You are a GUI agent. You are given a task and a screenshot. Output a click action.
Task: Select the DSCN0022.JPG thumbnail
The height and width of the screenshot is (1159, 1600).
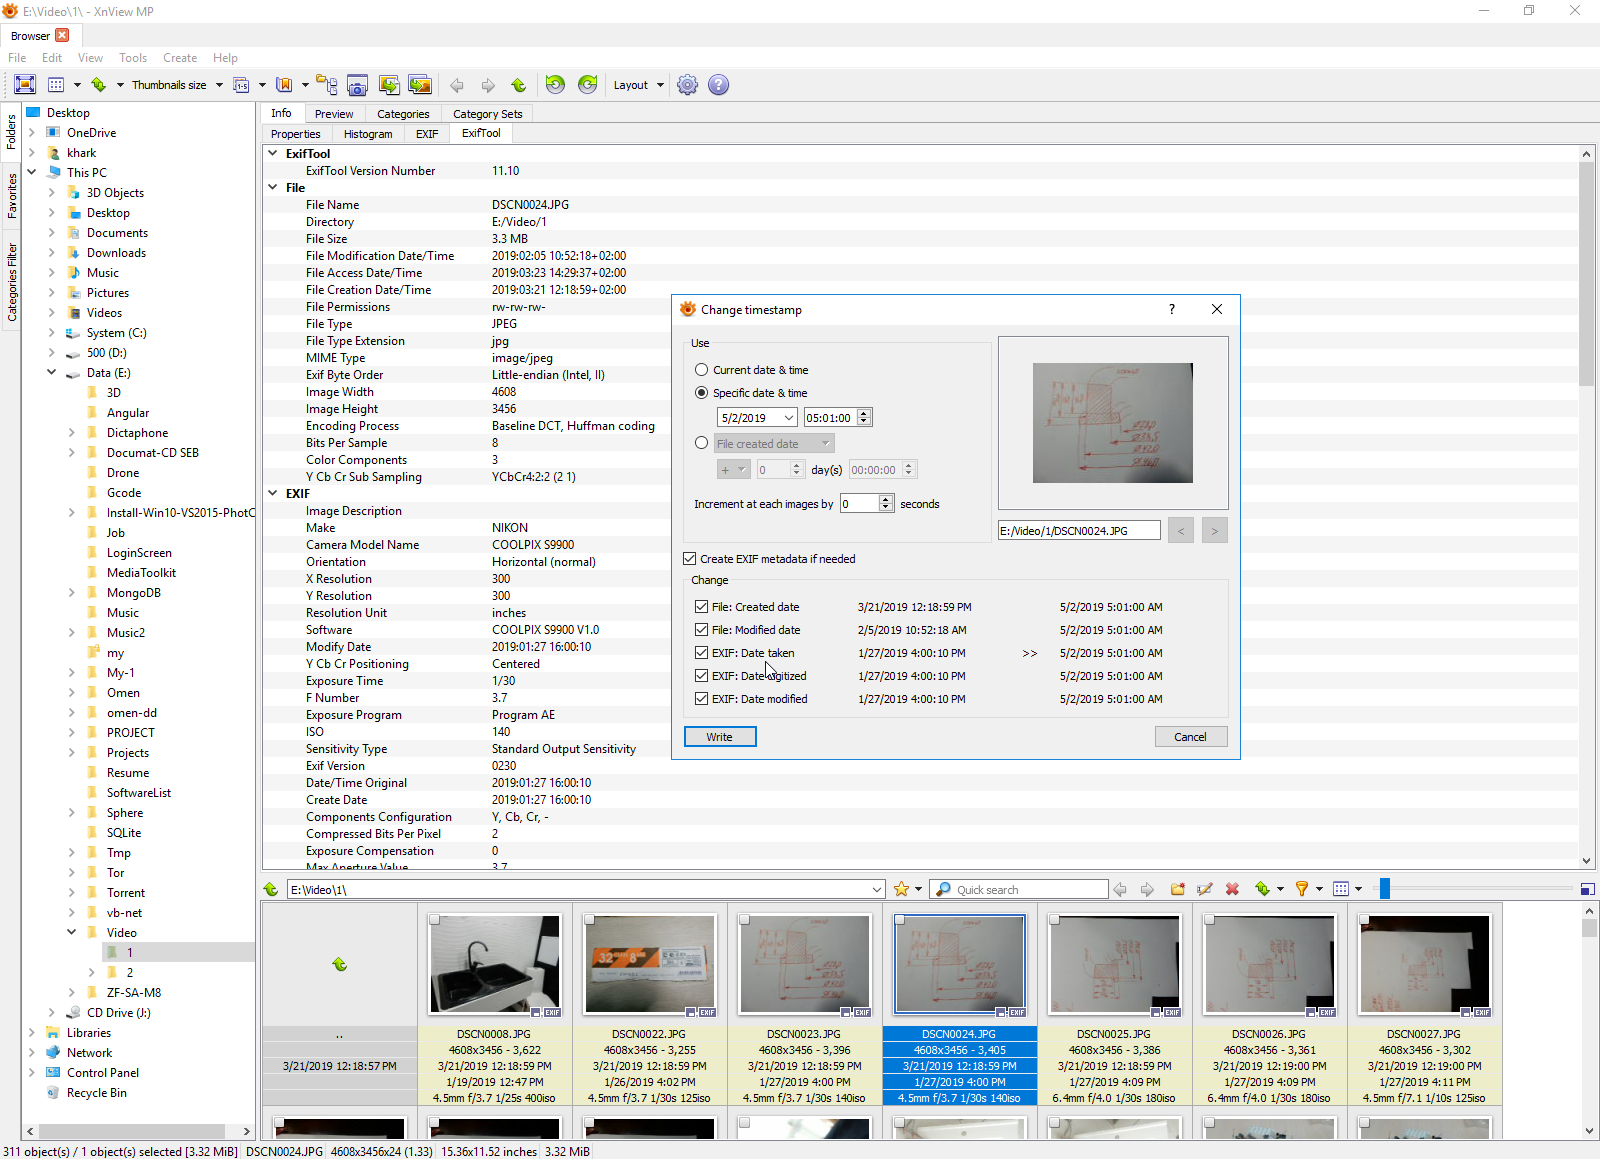point(649,965)
